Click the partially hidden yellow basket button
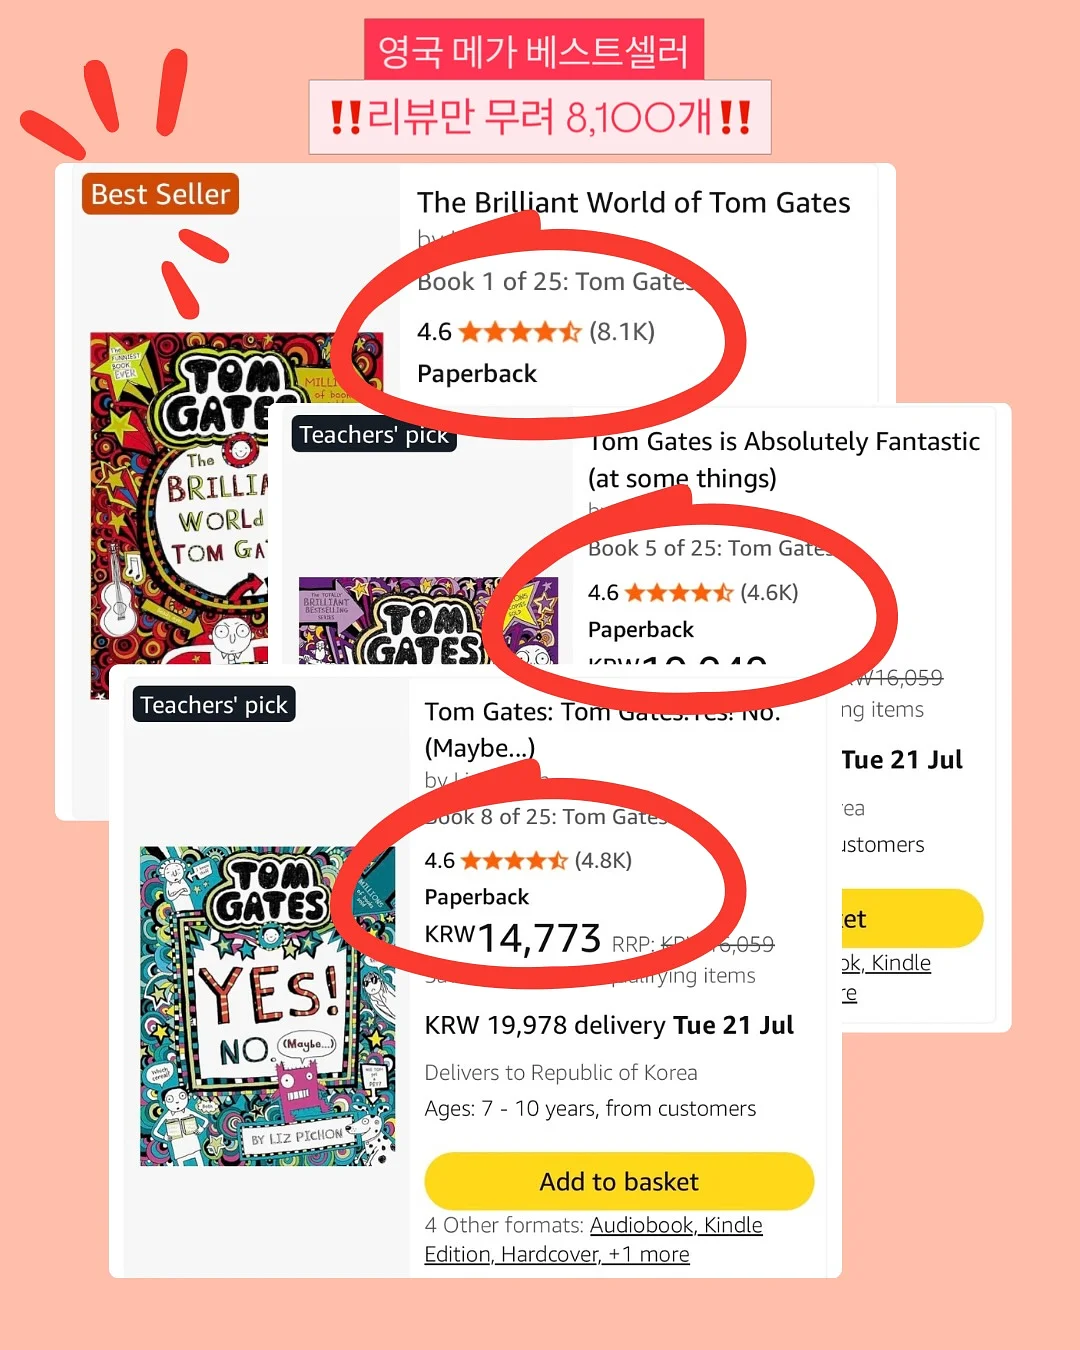 click(912, 918)
